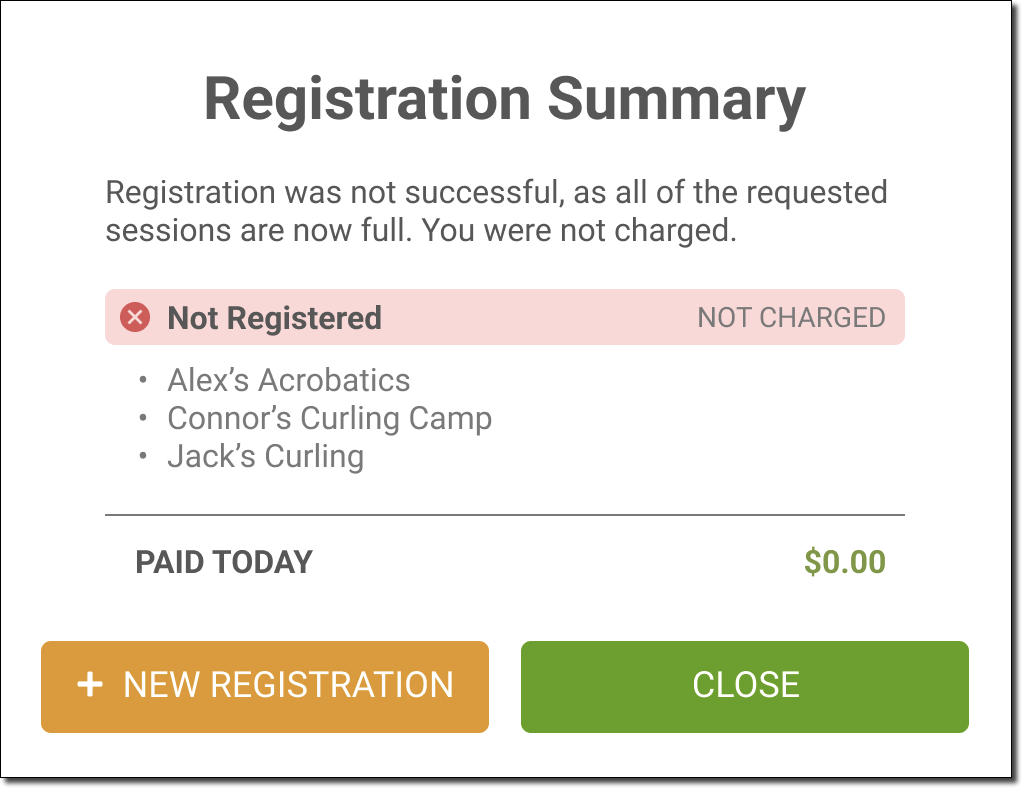Click the Not Registered status label
Viewport: 1022px width, 788px height.
(274, 318)
